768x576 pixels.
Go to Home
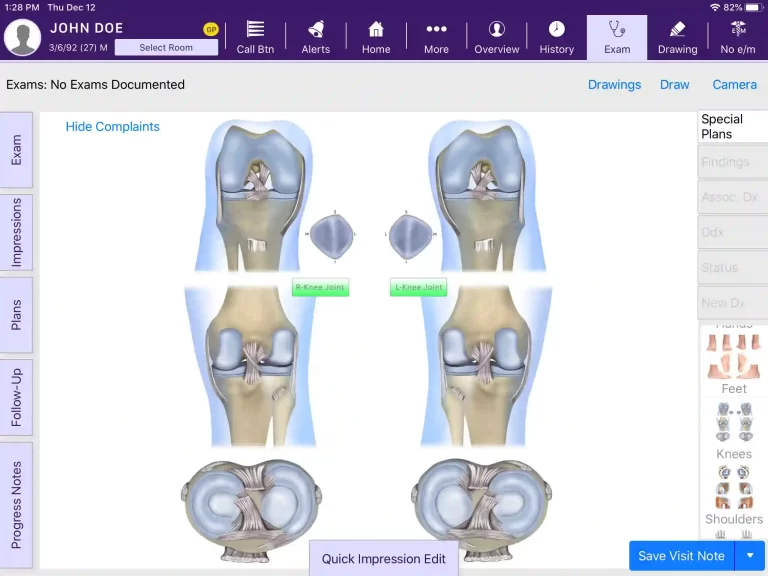click(x=376, y=37)
